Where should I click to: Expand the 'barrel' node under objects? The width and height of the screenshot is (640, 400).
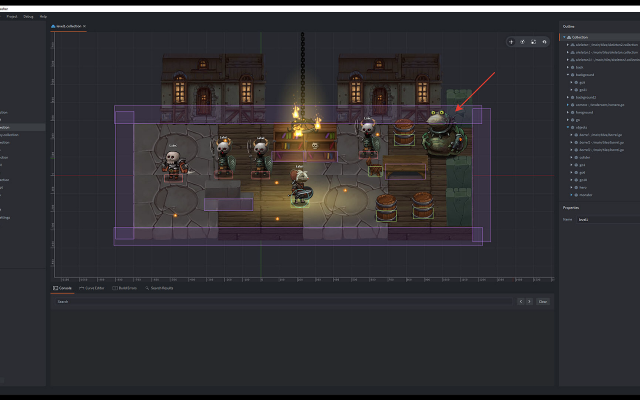571,135
